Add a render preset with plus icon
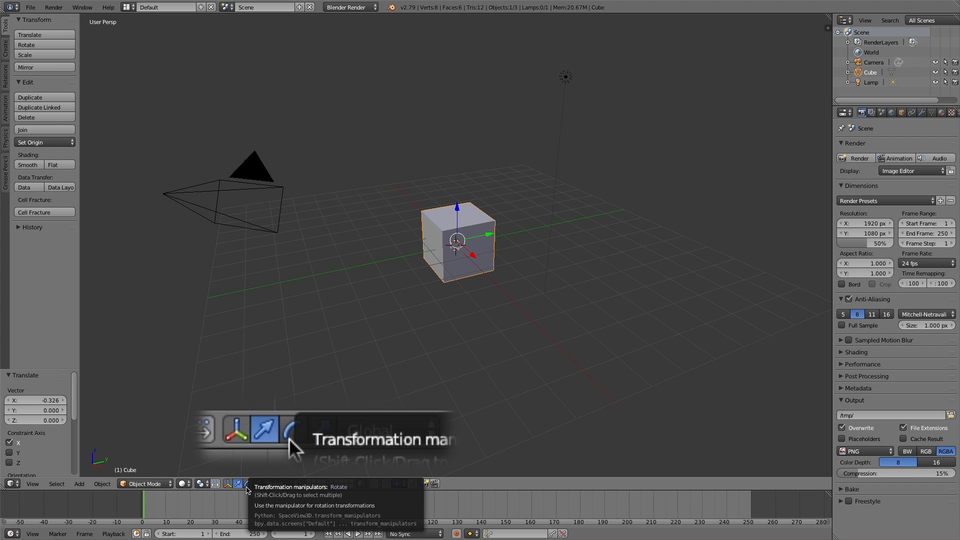 (x=940, y=201)
